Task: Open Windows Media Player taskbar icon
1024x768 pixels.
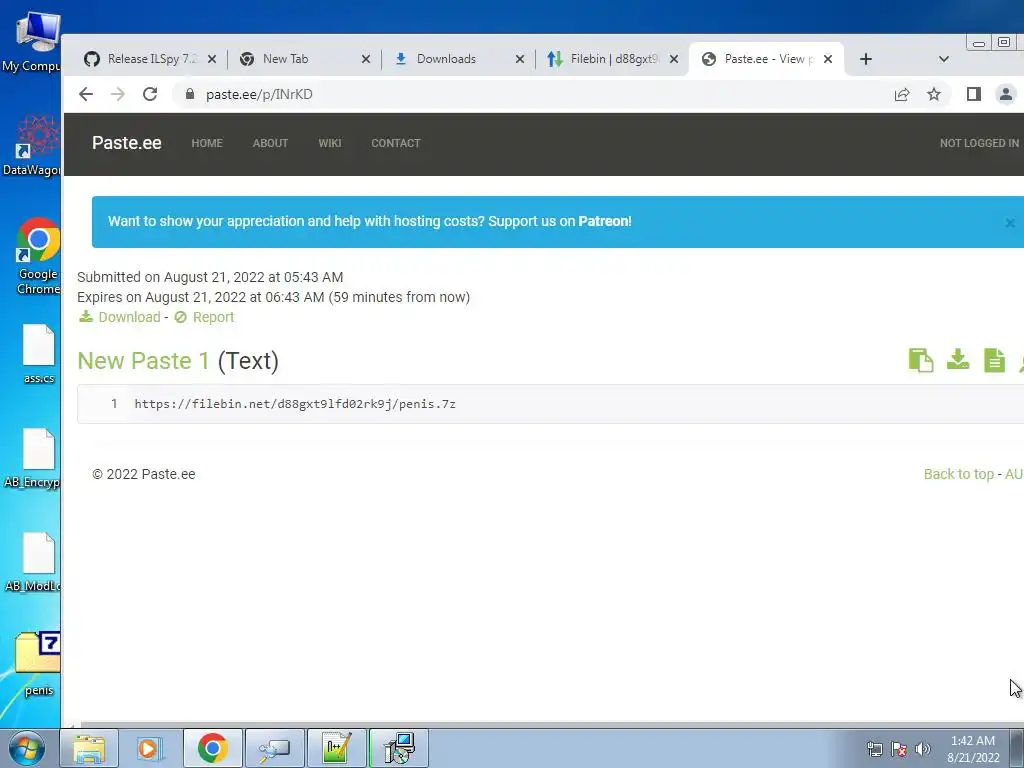Action: (149, 748)
